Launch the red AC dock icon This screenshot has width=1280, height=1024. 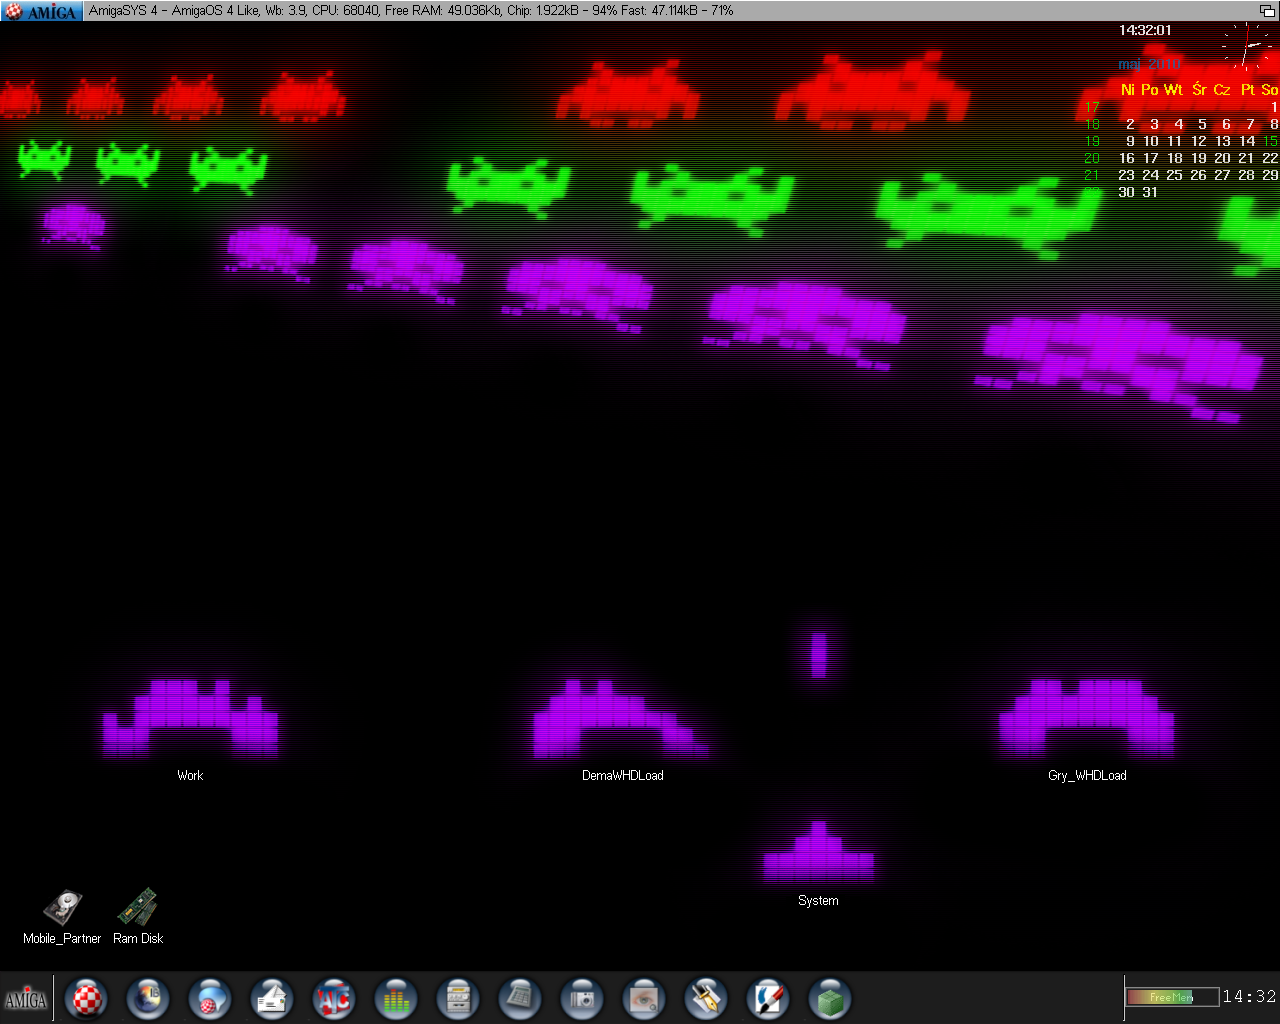point(334,998)
